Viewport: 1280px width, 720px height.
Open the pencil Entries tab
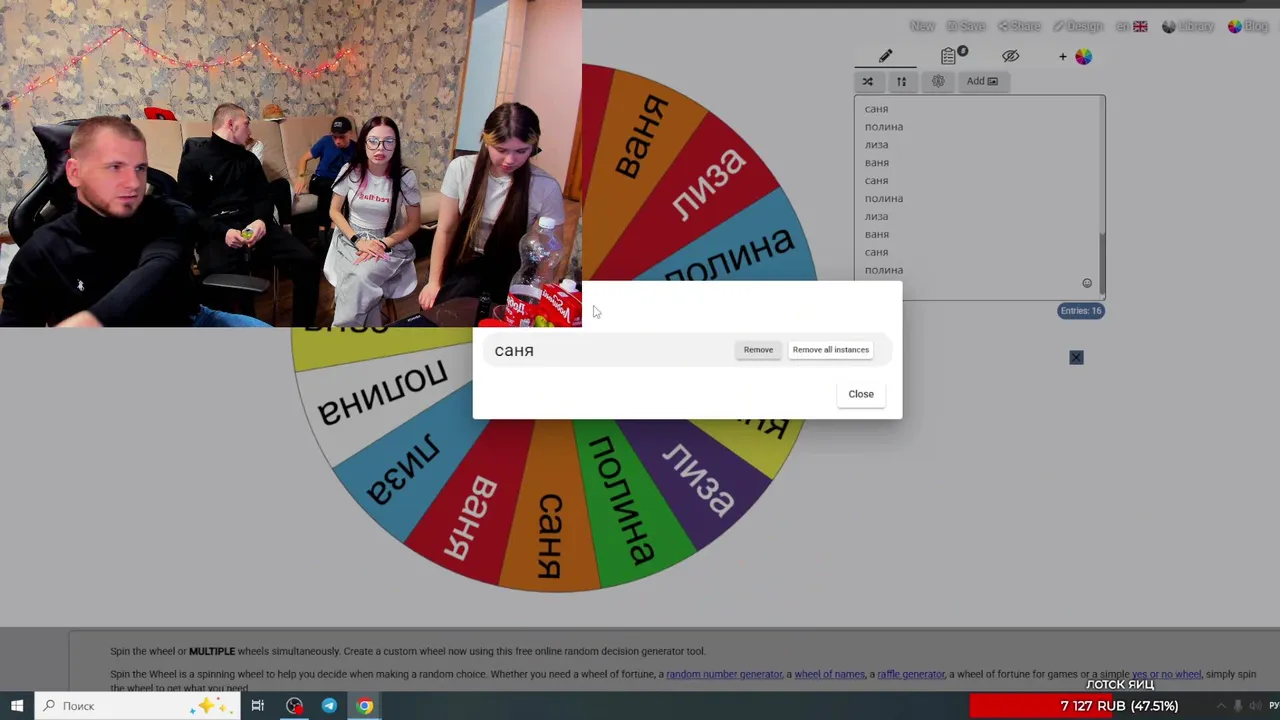pos(885,56)
